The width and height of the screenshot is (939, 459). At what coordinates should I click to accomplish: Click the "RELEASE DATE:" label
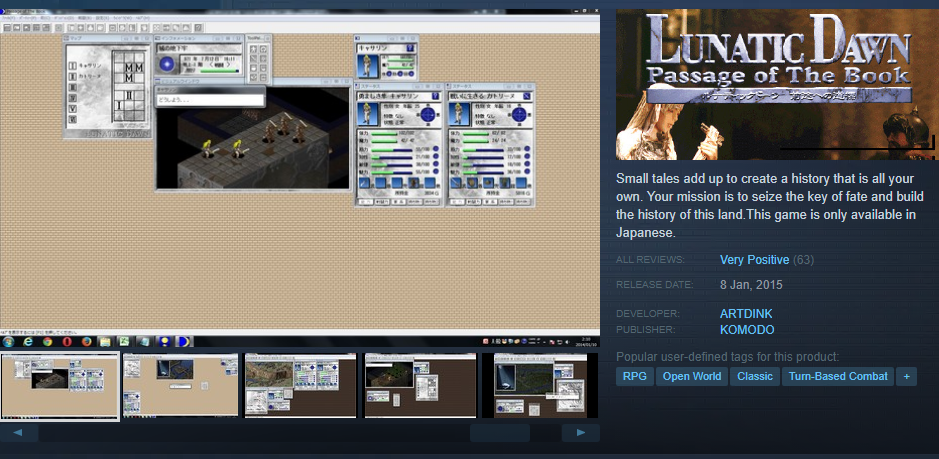(x=655, y=285)
